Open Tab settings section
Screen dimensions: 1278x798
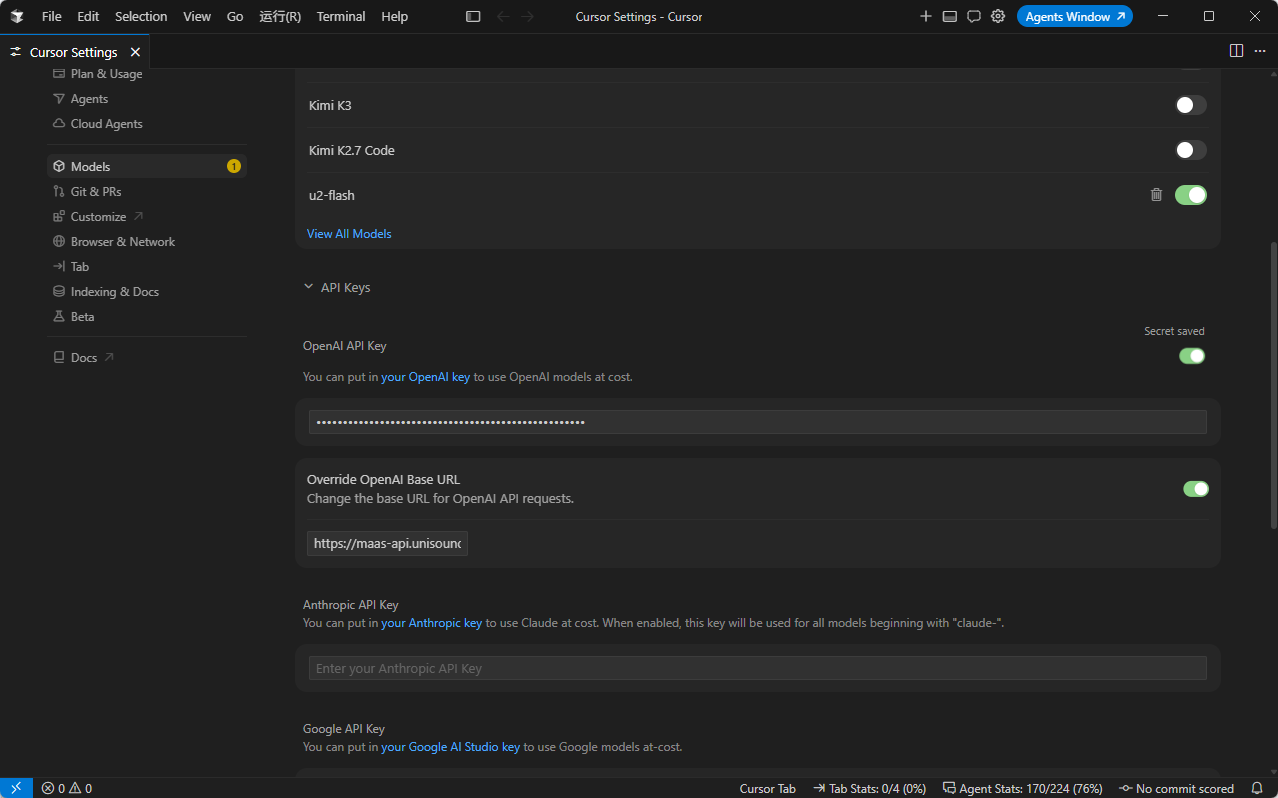[x=147, y=267]
